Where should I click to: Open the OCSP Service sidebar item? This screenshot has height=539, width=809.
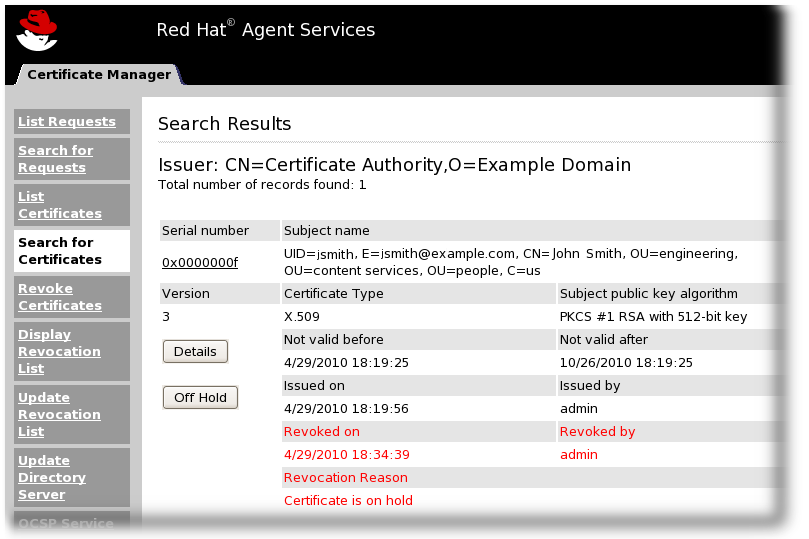66,523
